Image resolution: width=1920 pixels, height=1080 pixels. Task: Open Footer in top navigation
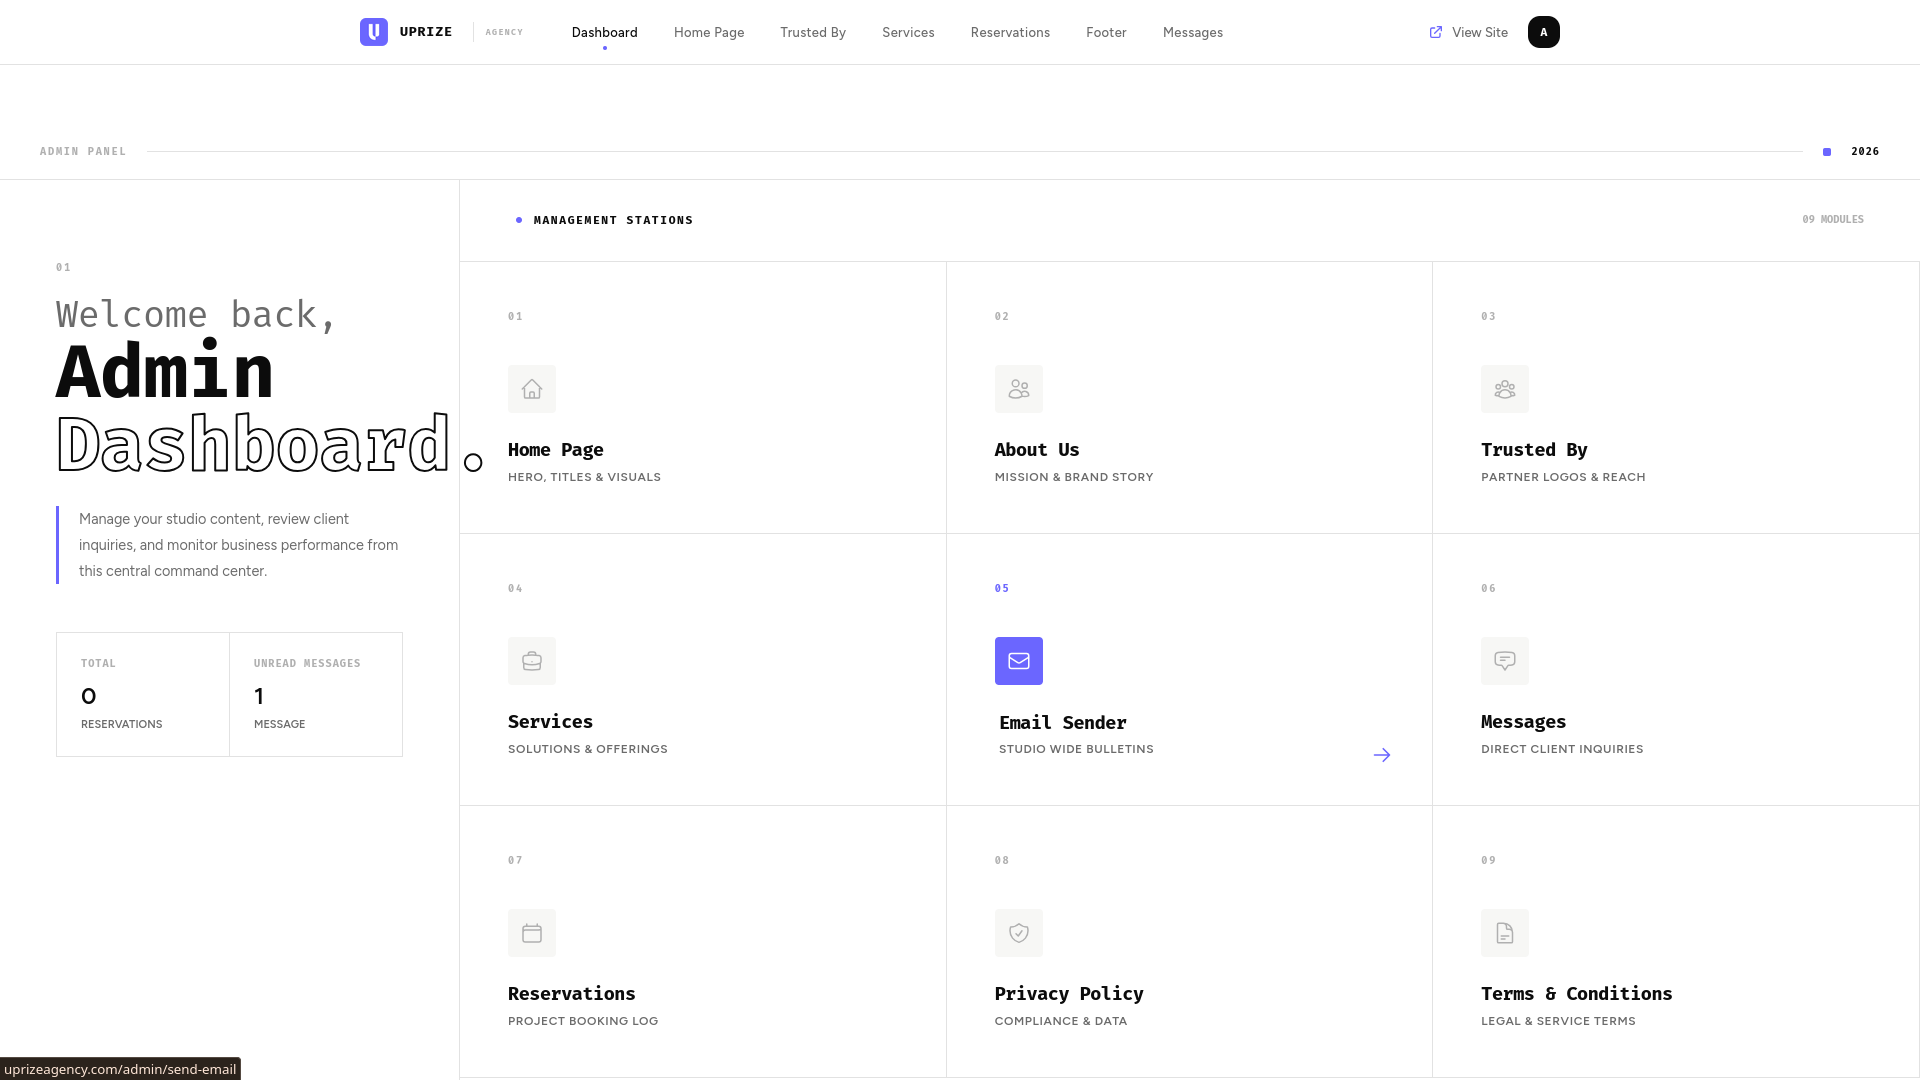click(1106, 32)
